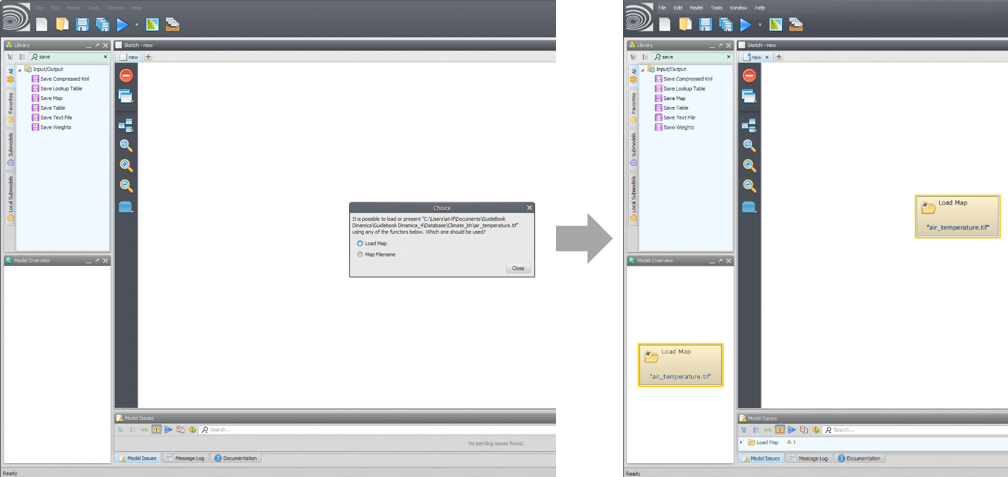Click the top magnifier zoom icon in the left sketch toolbar

126,145
